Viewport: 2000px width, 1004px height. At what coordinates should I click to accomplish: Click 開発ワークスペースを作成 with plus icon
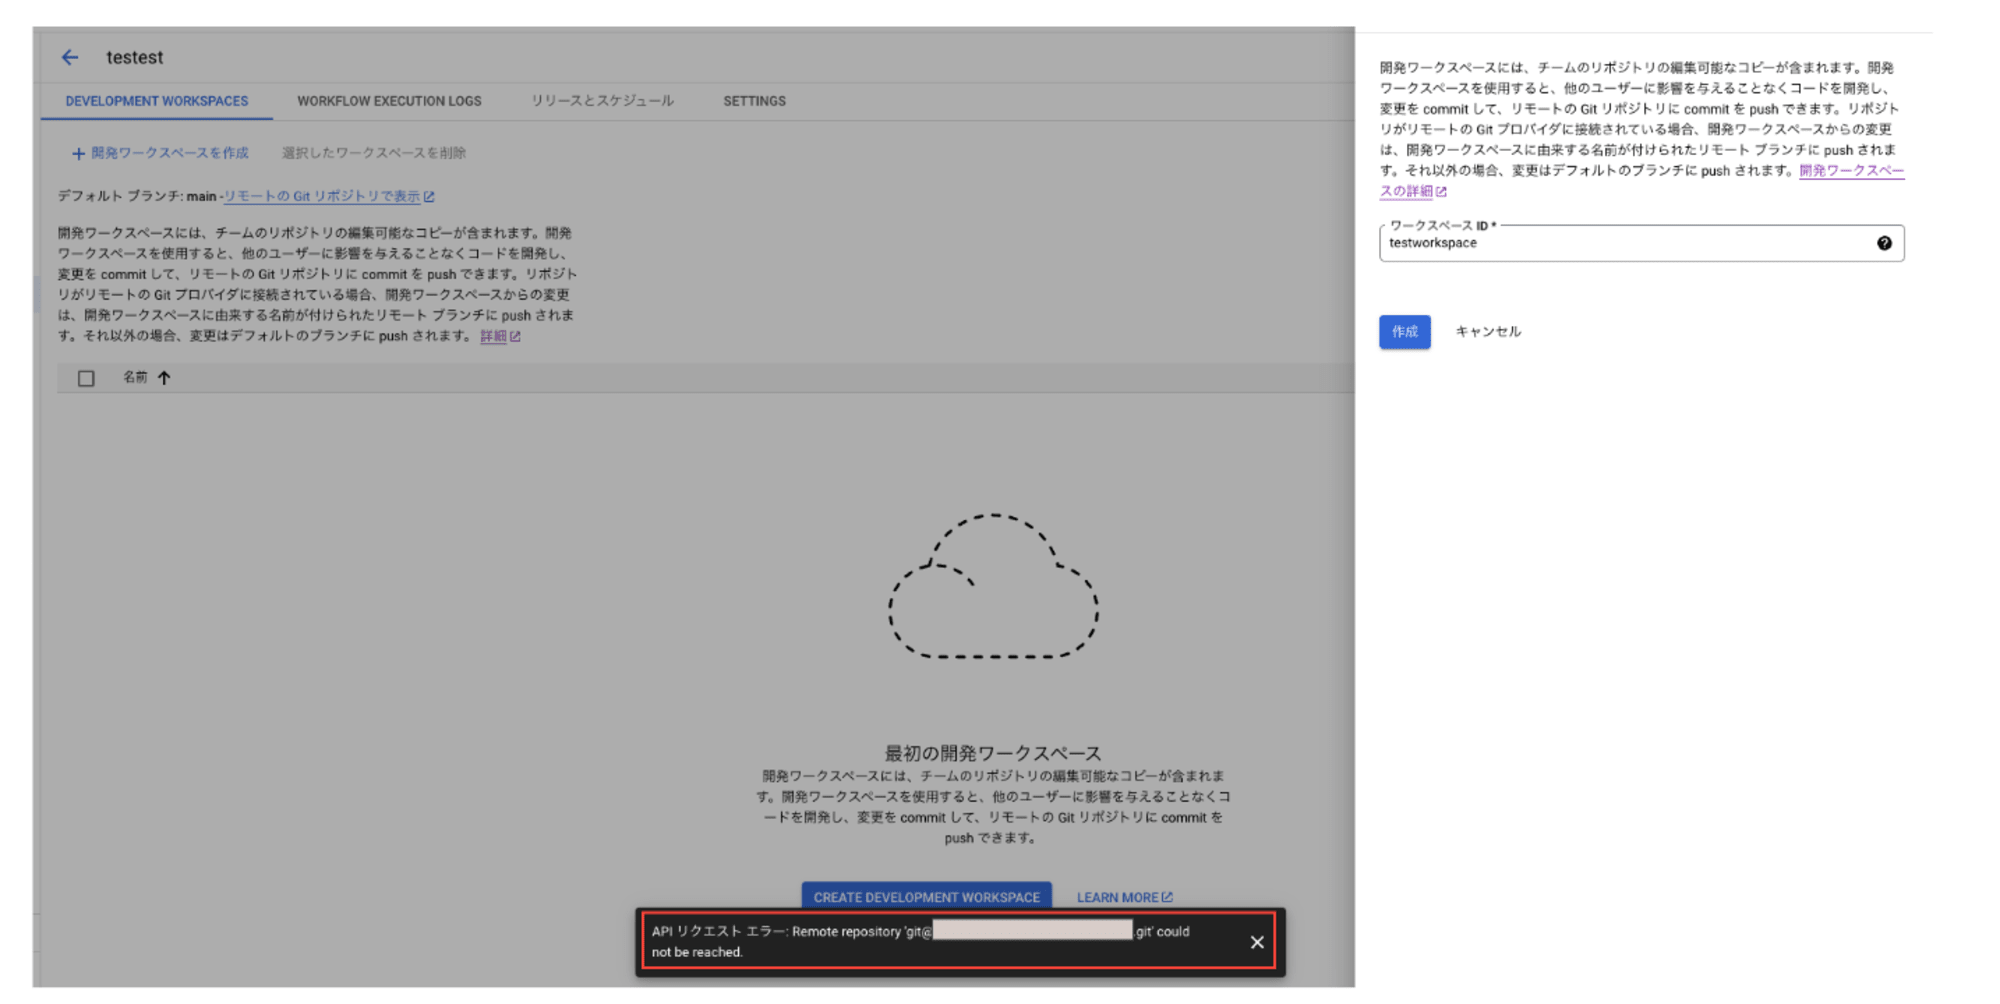(x=160, y=153)
